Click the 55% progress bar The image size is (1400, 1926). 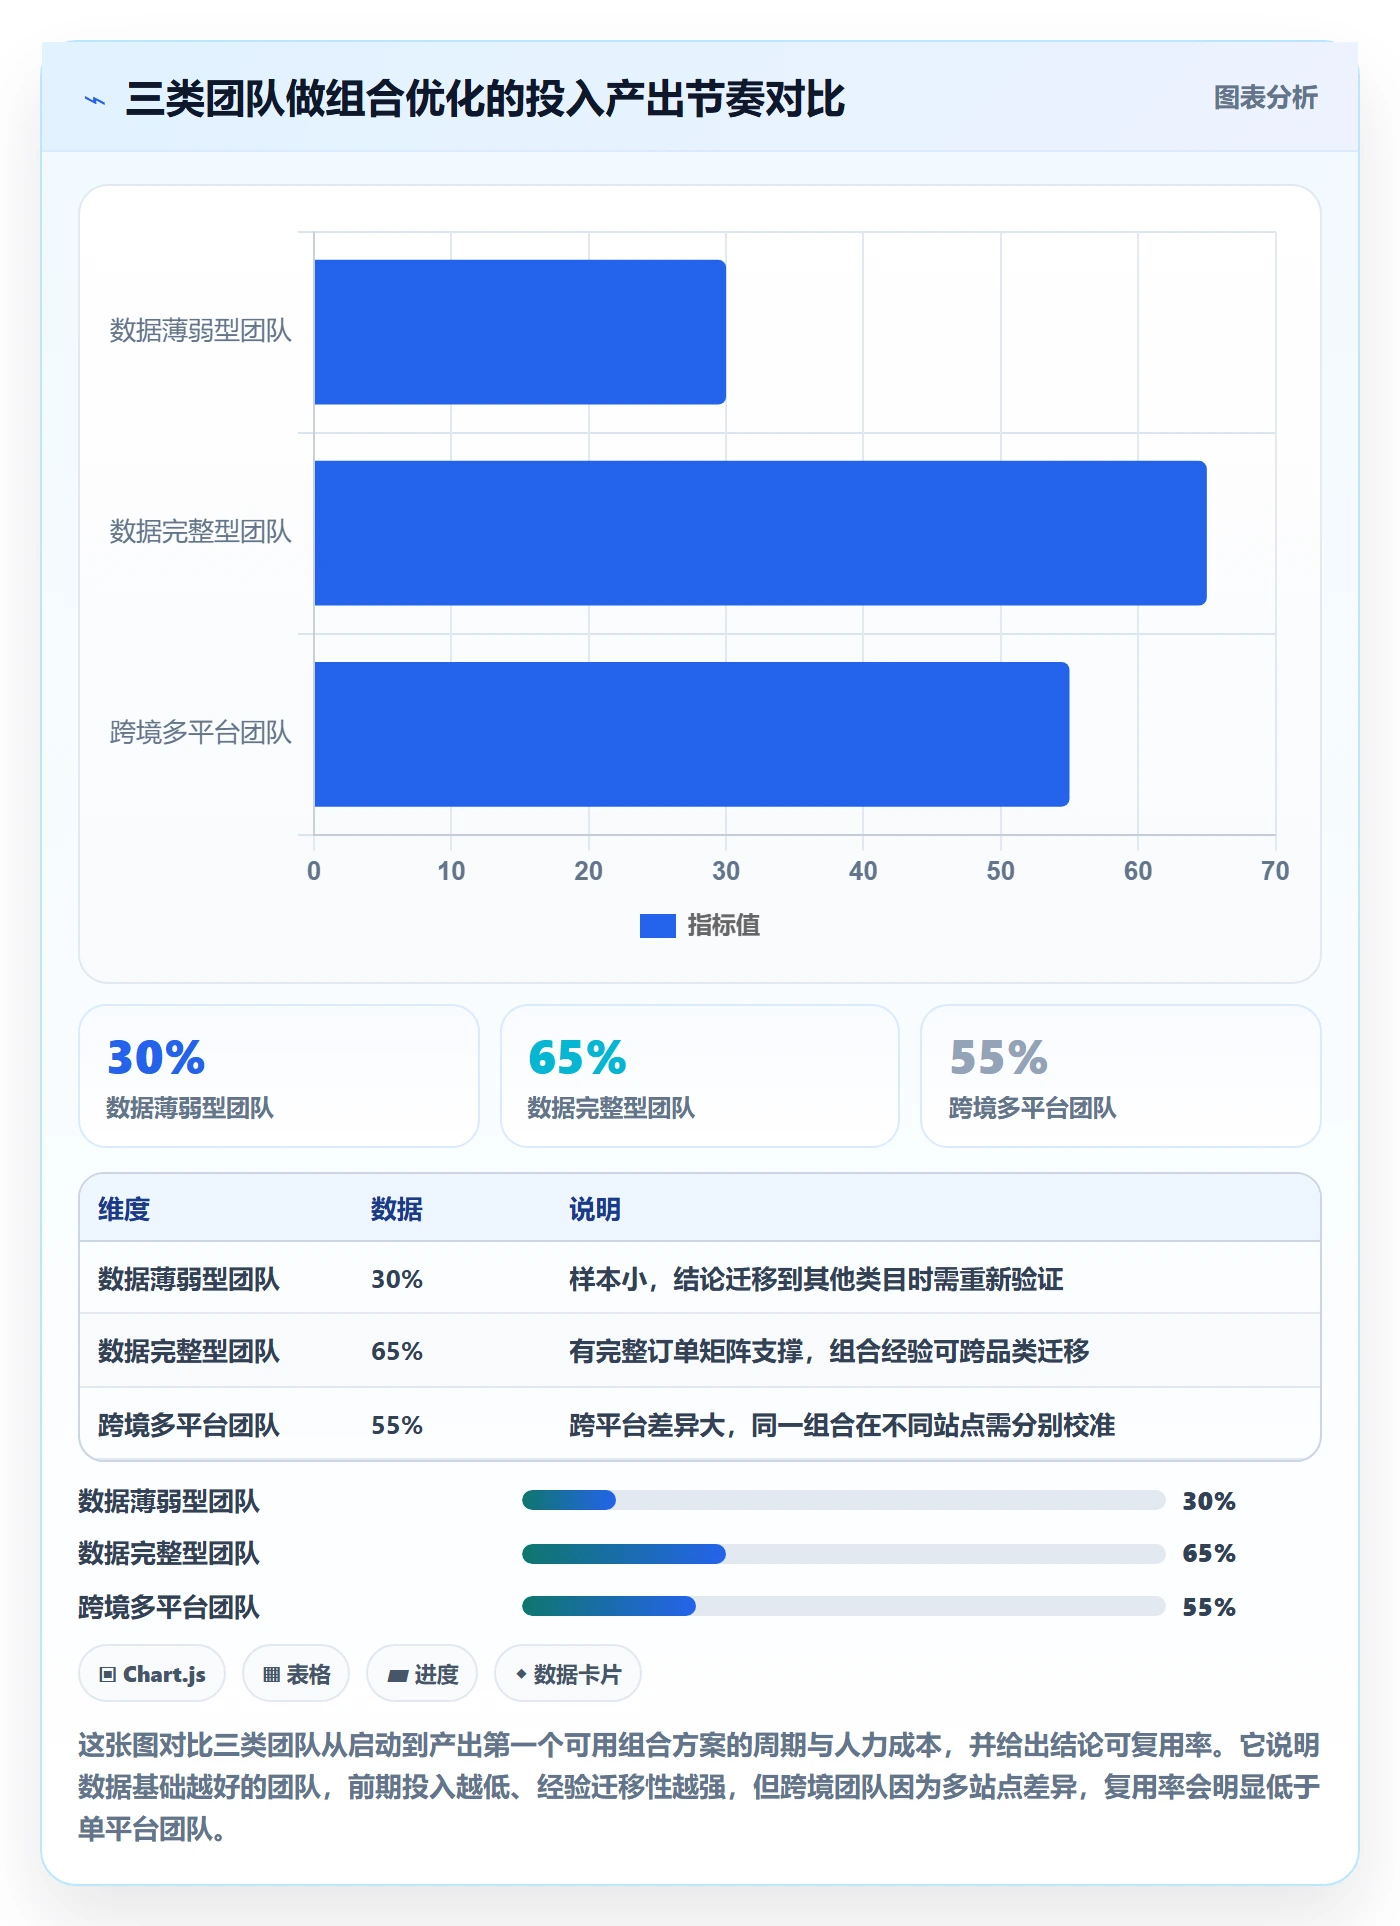pos(844,1606)
